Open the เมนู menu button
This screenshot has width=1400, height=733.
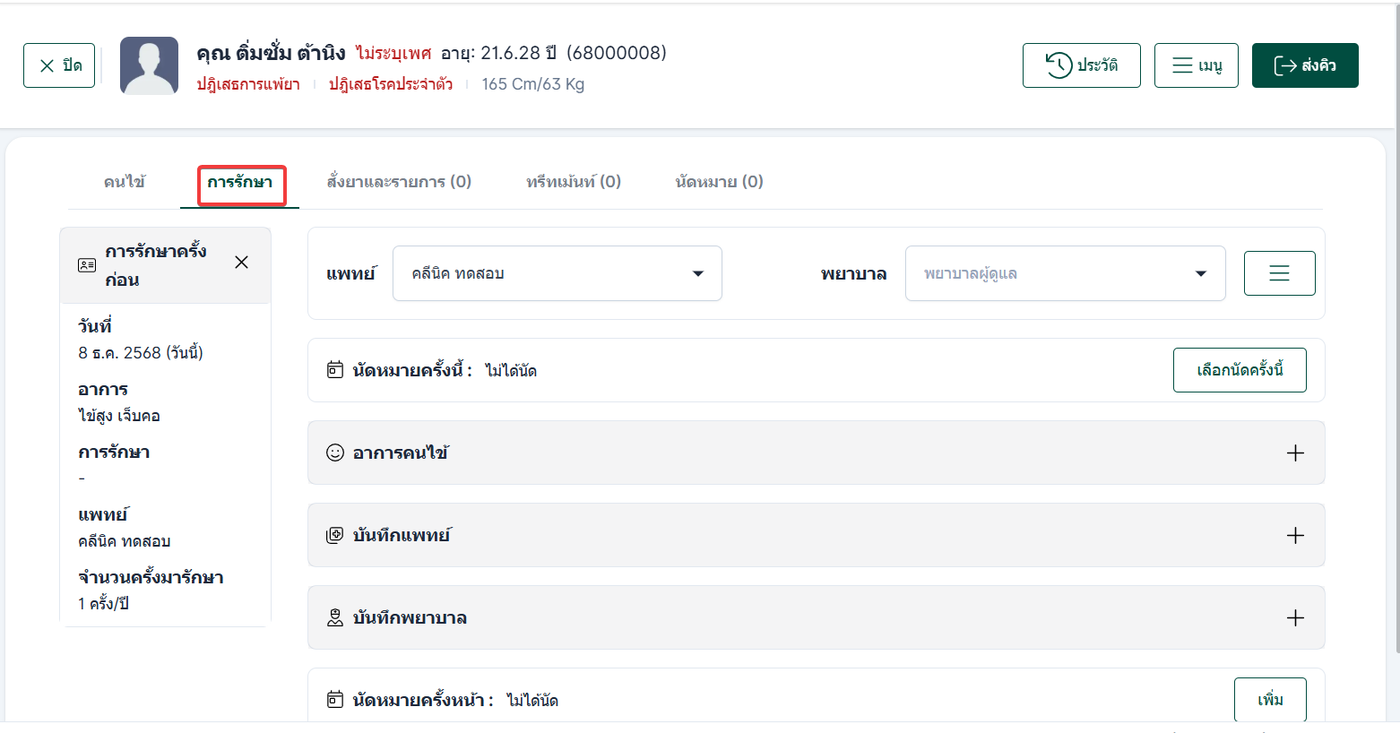click(1196, 66)
